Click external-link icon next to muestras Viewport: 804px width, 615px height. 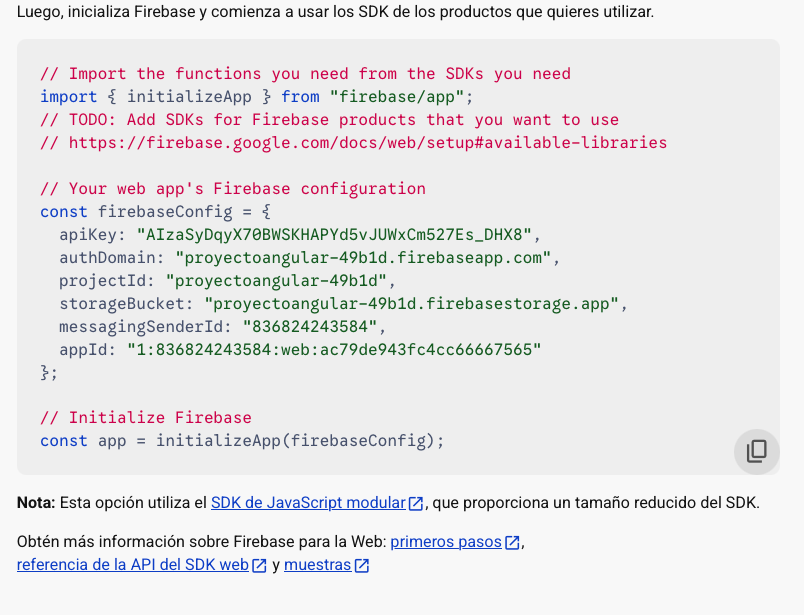(362, 565)
